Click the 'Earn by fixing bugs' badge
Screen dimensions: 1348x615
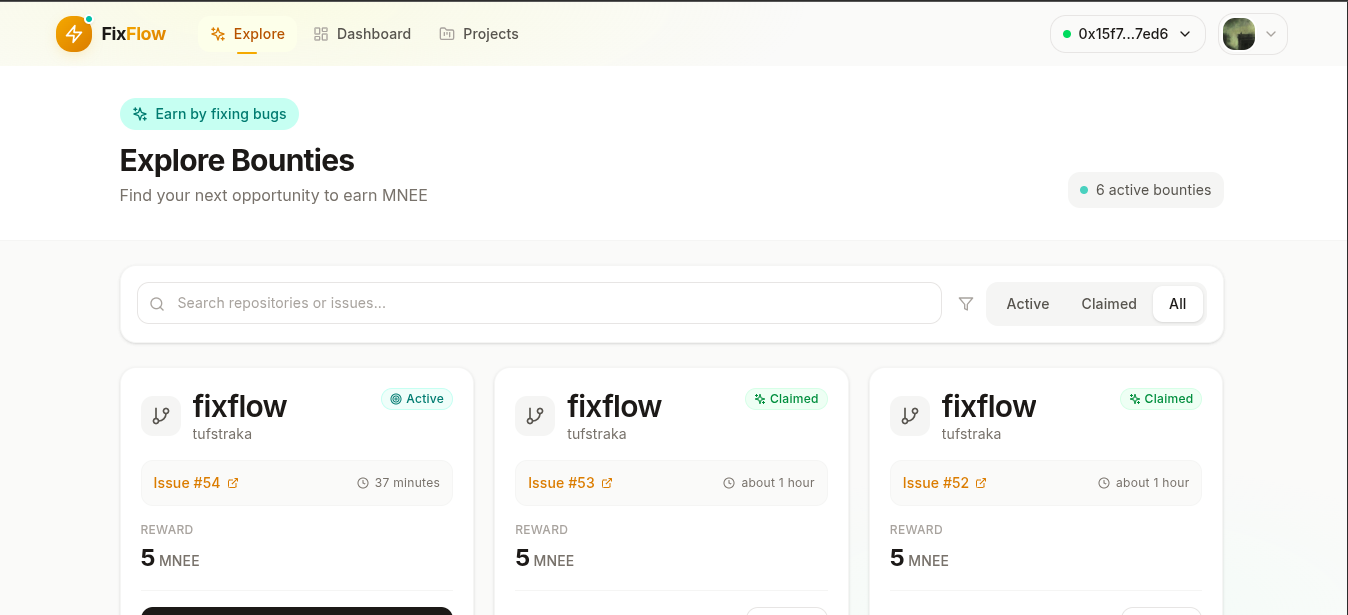click(x=209, y=114)
